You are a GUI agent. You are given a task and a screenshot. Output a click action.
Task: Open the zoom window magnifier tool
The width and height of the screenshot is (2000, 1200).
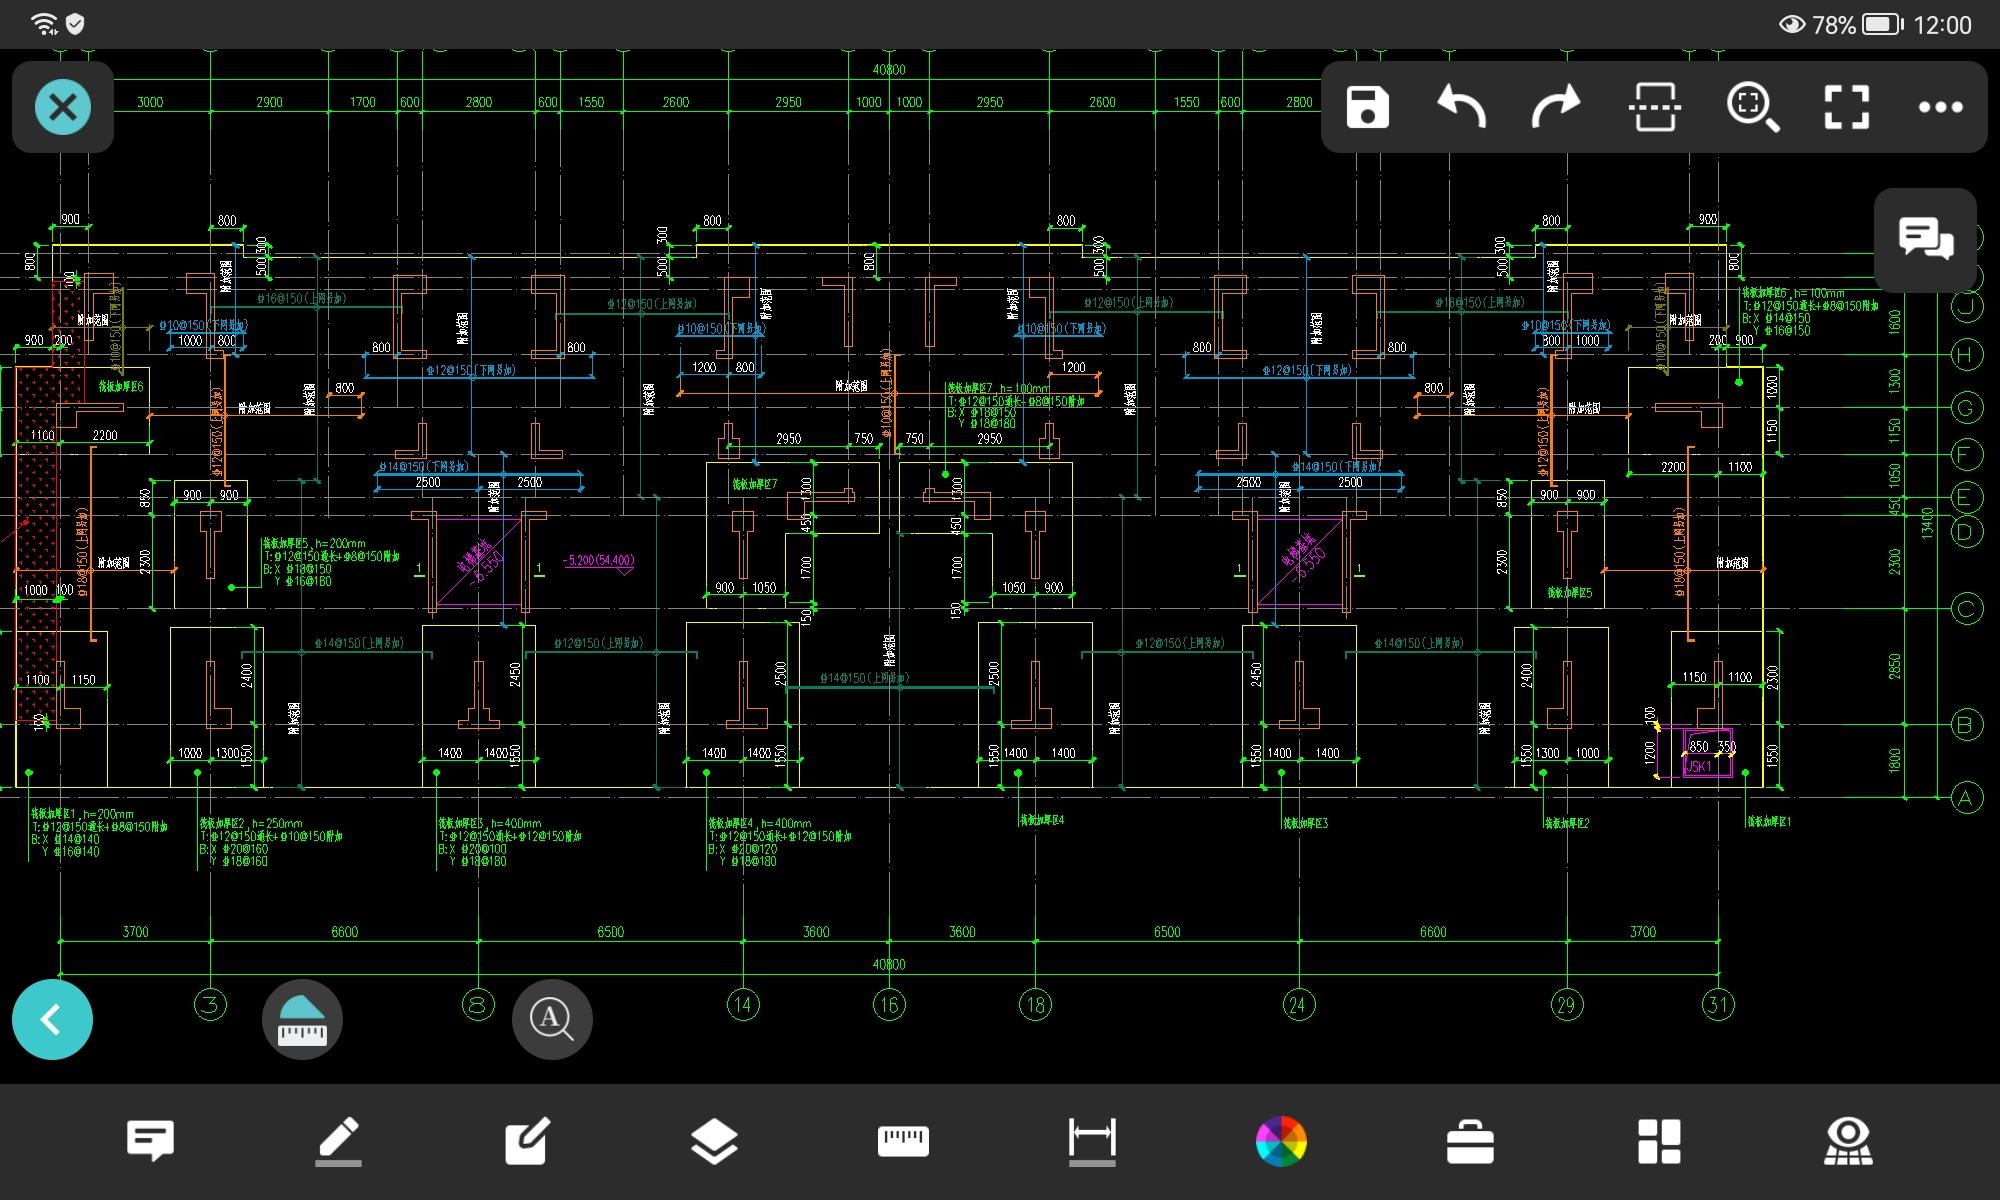[x=1752, y=107]
